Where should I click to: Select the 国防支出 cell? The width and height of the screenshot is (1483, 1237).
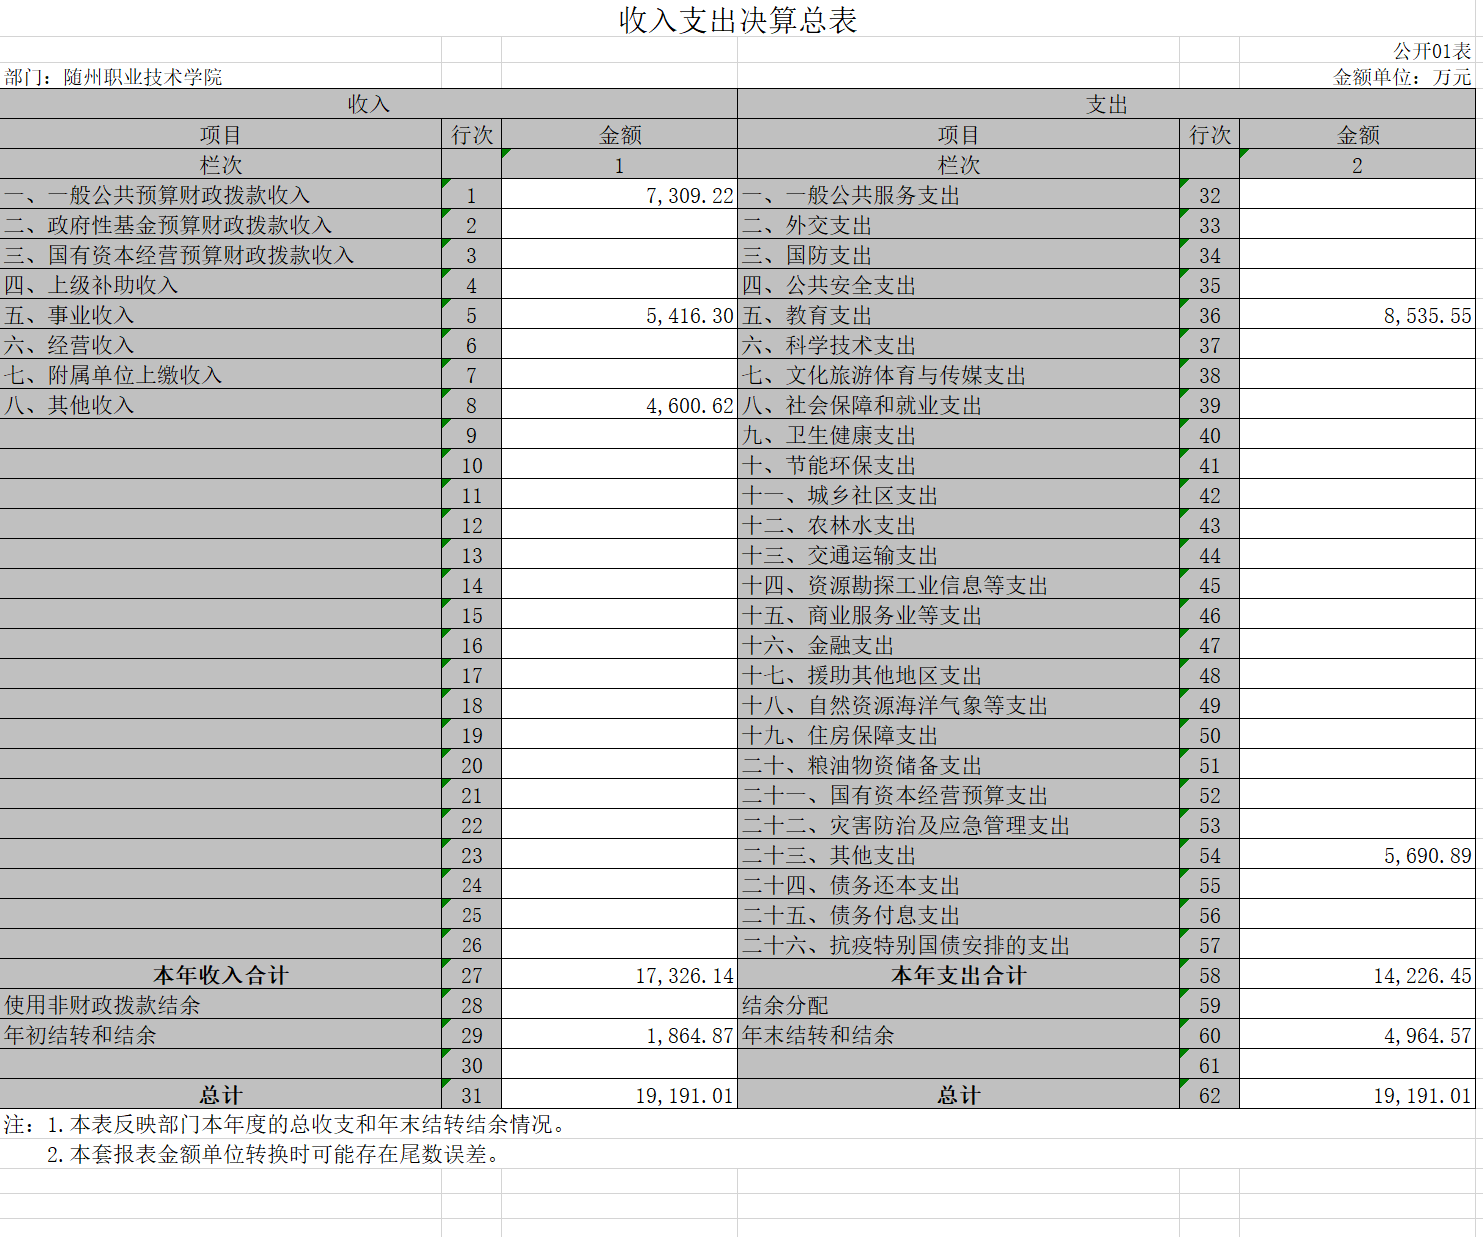coord(959,255)
